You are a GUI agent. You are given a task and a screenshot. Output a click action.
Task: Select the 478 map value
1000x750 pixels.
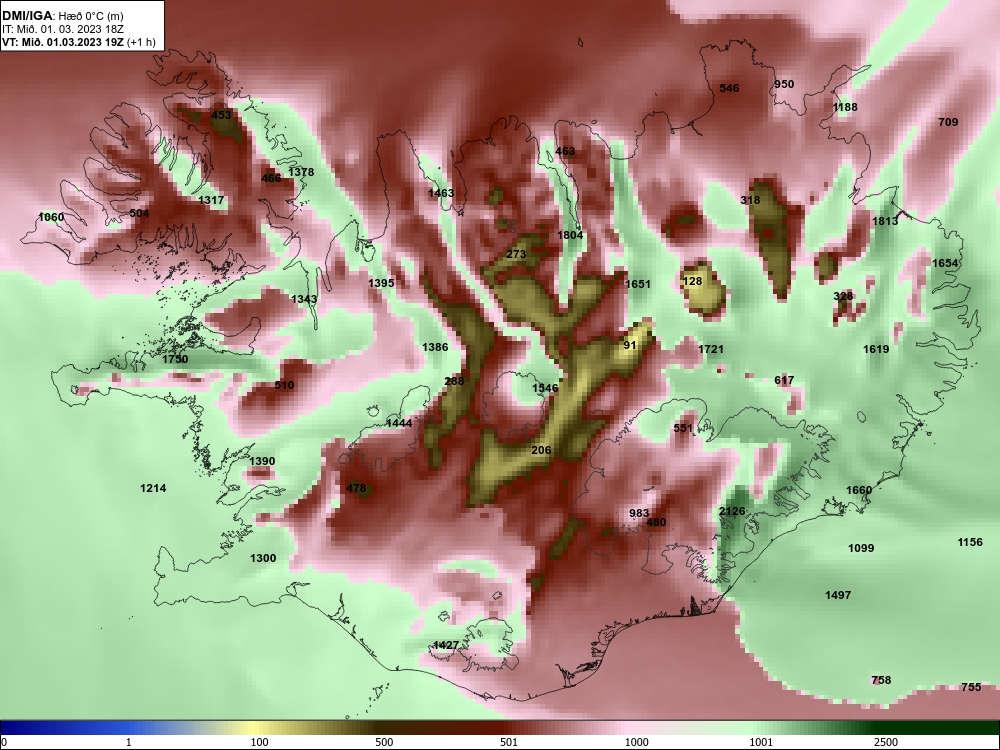click(356, 489)
